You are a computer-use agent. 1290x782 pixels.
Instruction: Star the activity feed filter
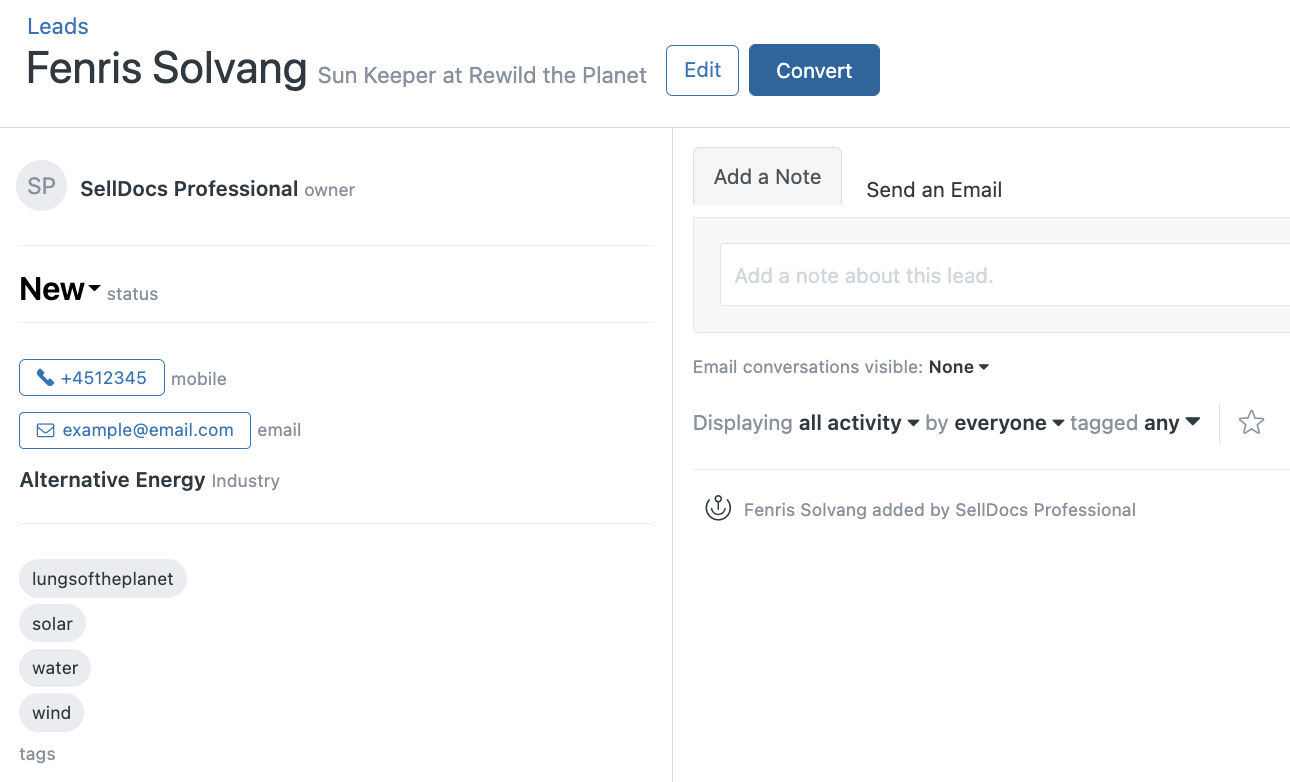tap(1251, 423)
